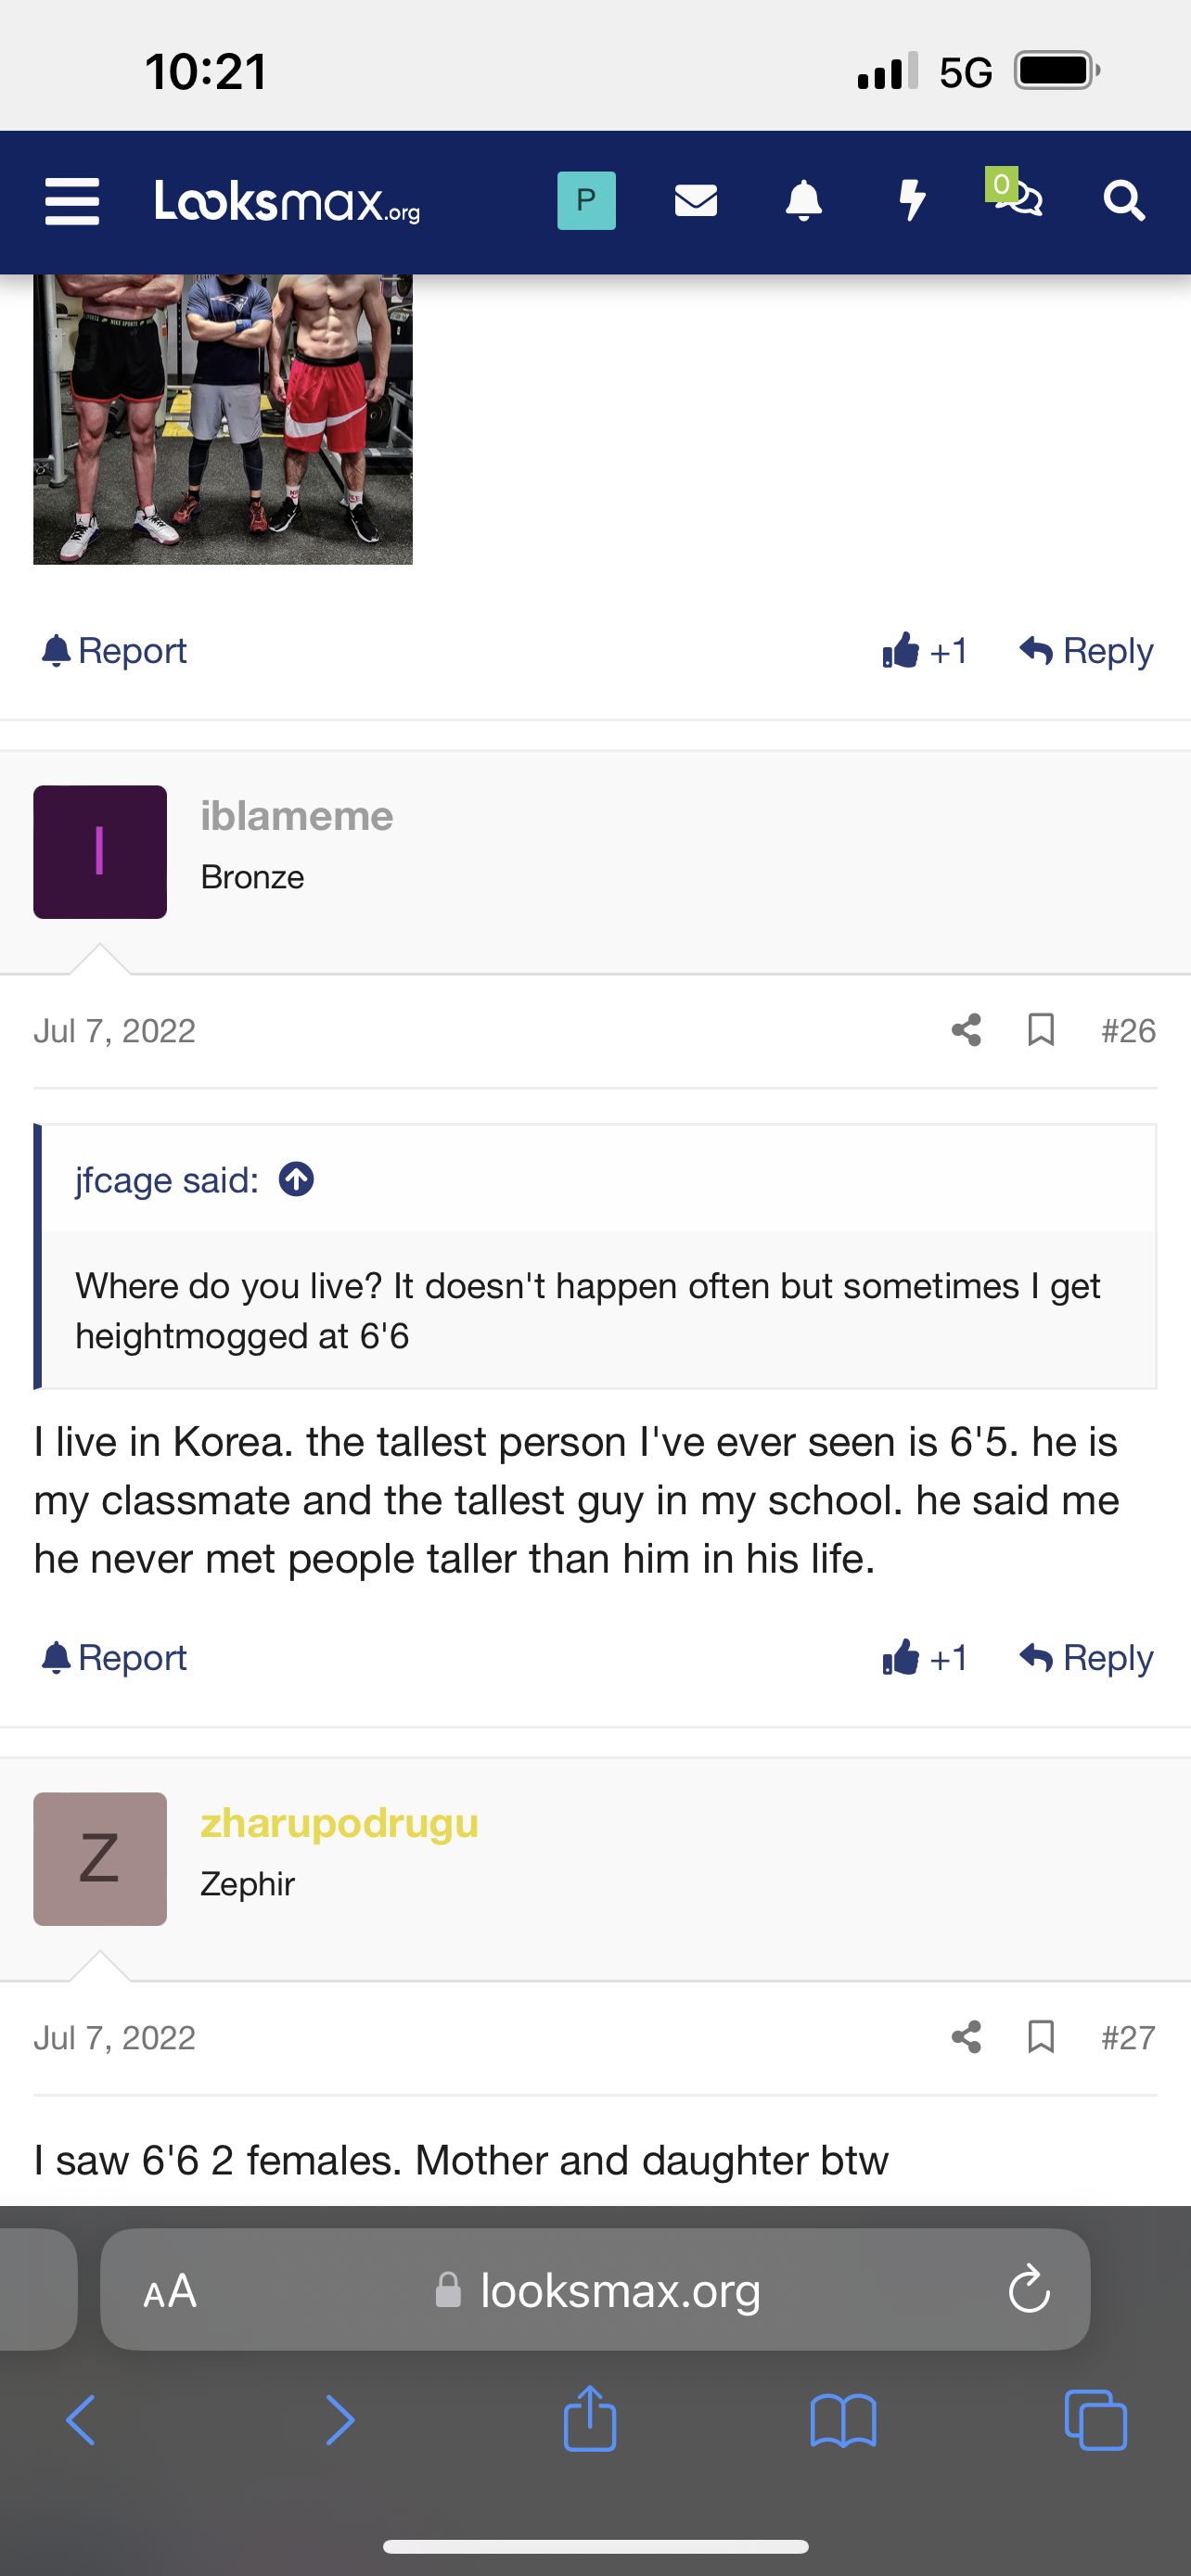
Task: Bookmark post #26
Action: coord(1041,1030)
